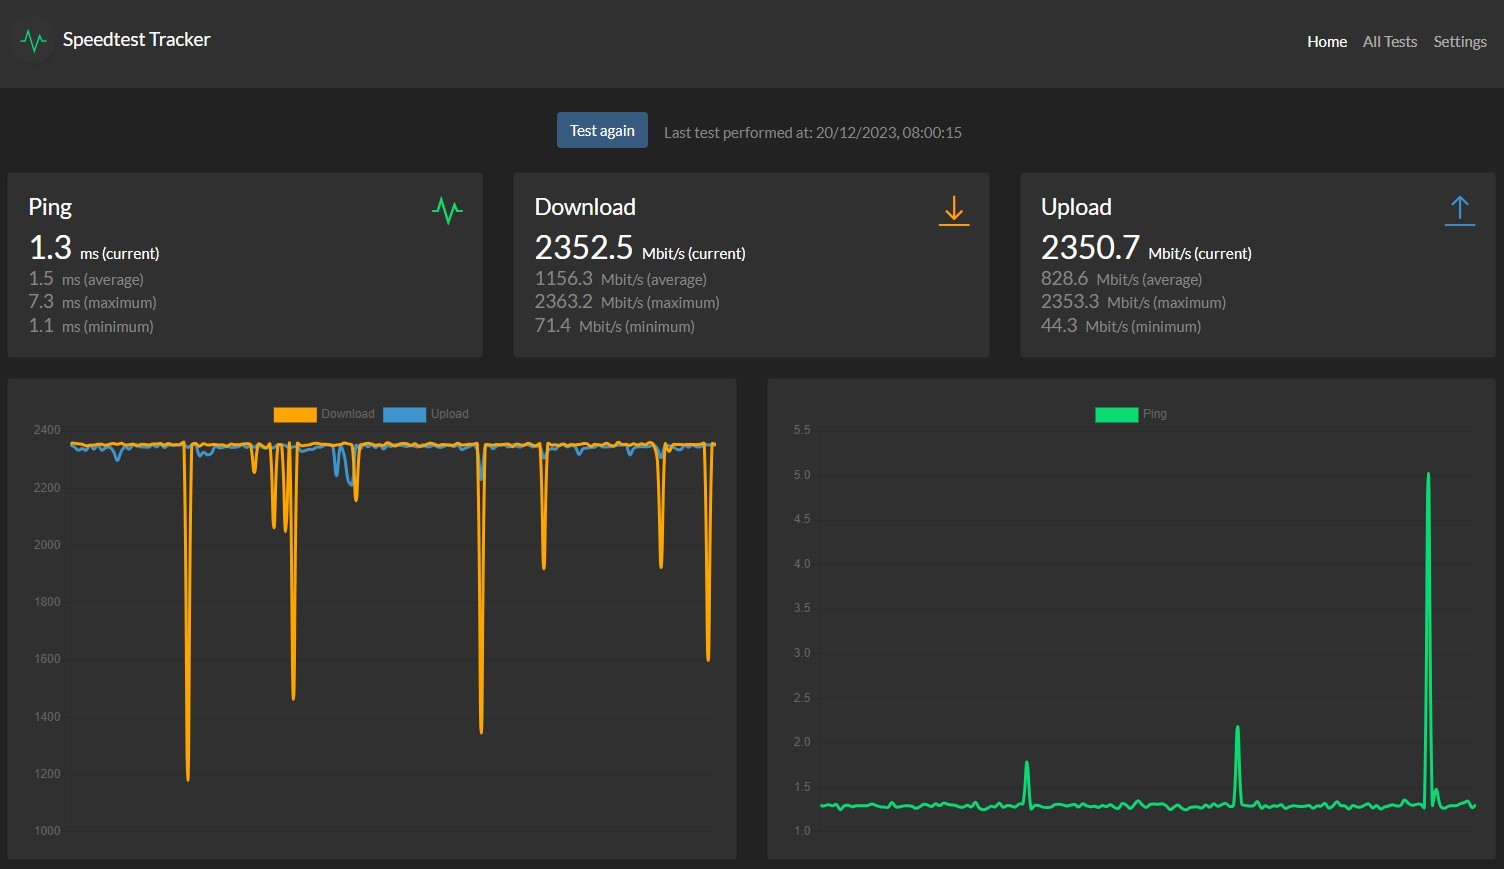This screenshot has height=869, width=1504.
Task: Go to the Home page
Action: [x=1326, y=42]
